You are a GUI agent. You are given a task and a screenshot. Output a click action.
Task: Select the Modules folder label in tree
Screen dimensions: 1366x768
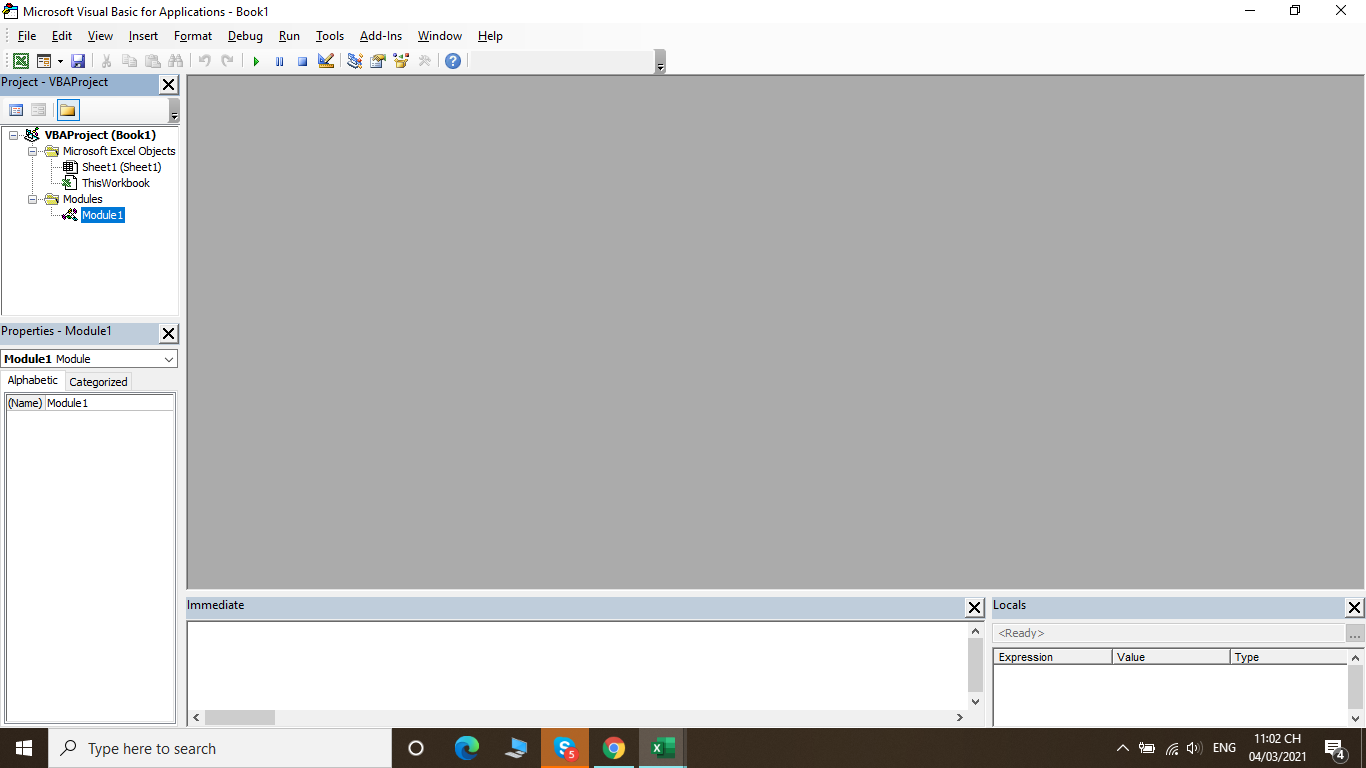(82, 199)
